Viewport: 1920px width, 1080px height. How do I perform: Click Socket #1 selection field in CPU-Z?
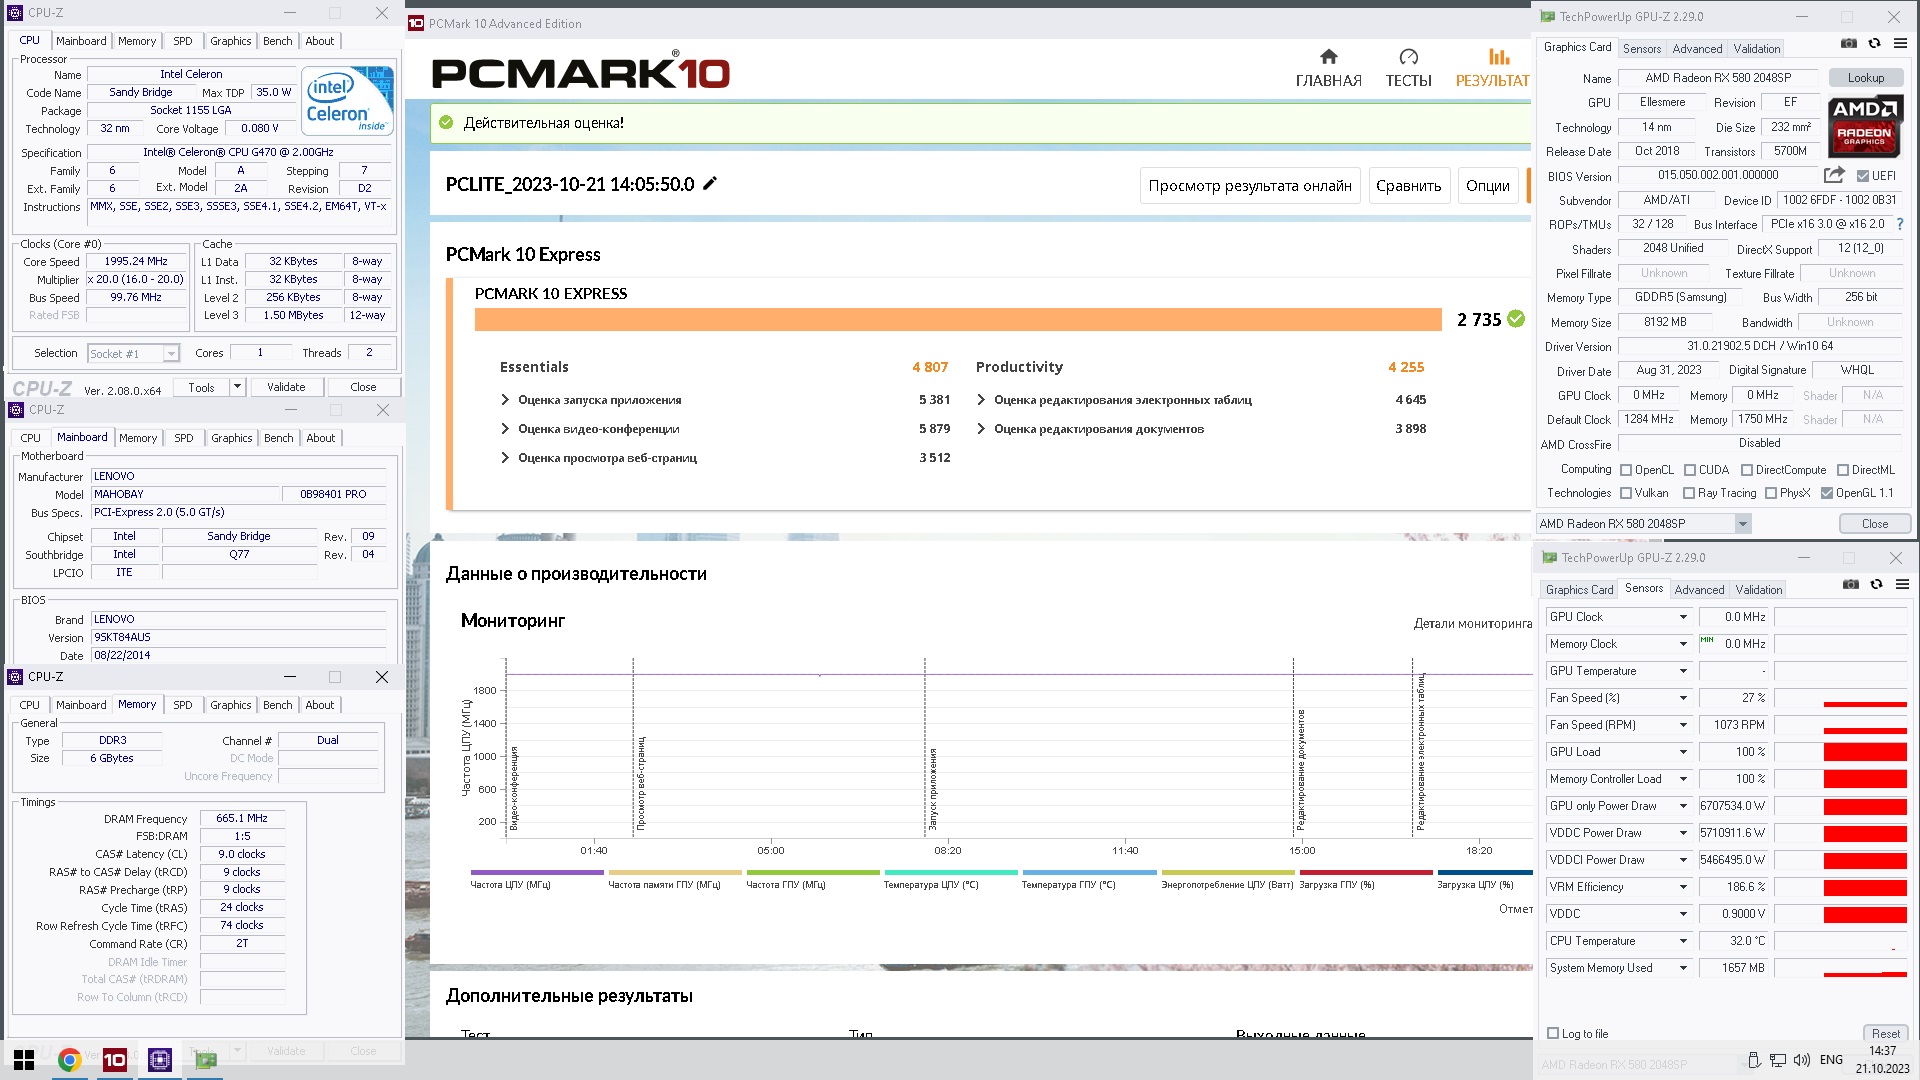coord(133,353)
